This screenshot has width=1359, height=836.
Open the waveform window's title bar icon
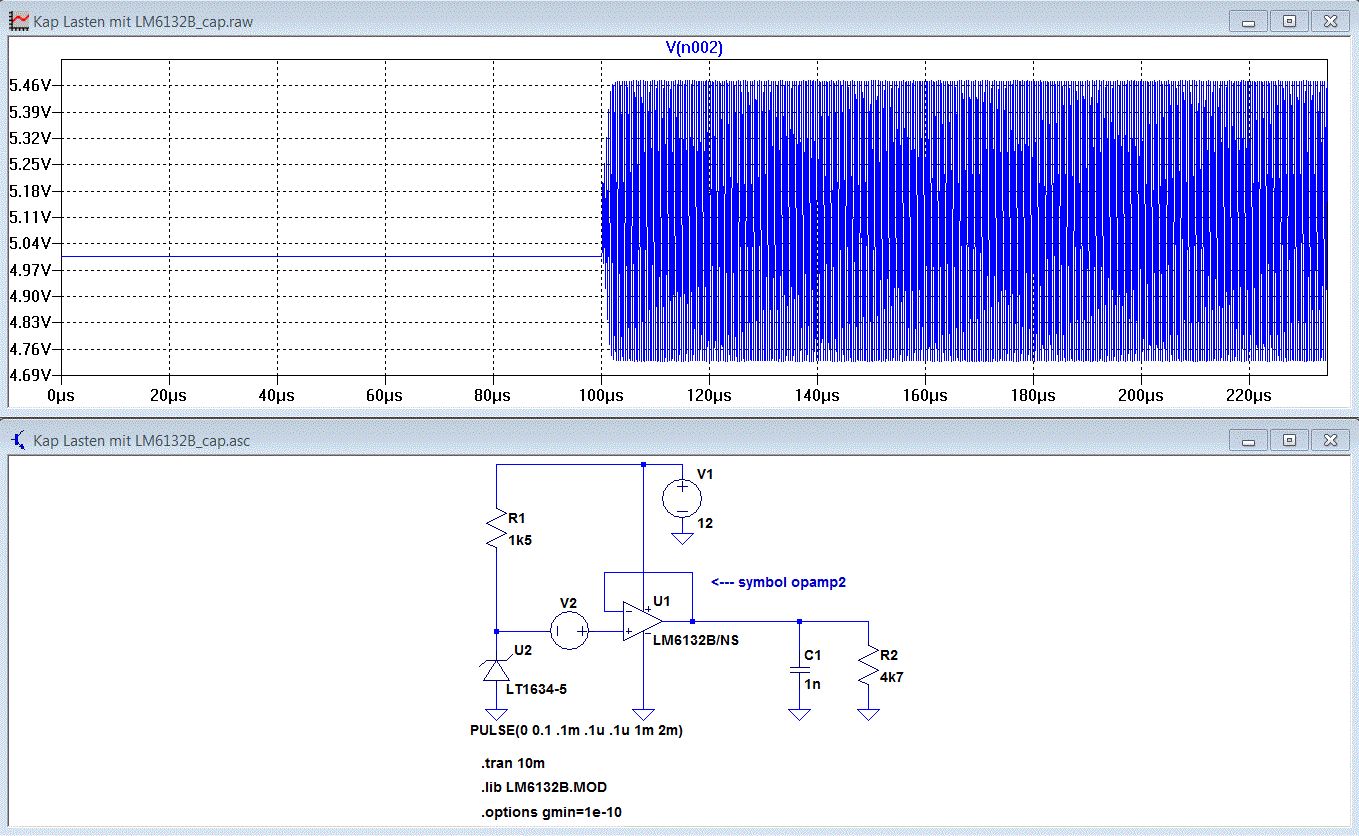[x=18, y=20]
